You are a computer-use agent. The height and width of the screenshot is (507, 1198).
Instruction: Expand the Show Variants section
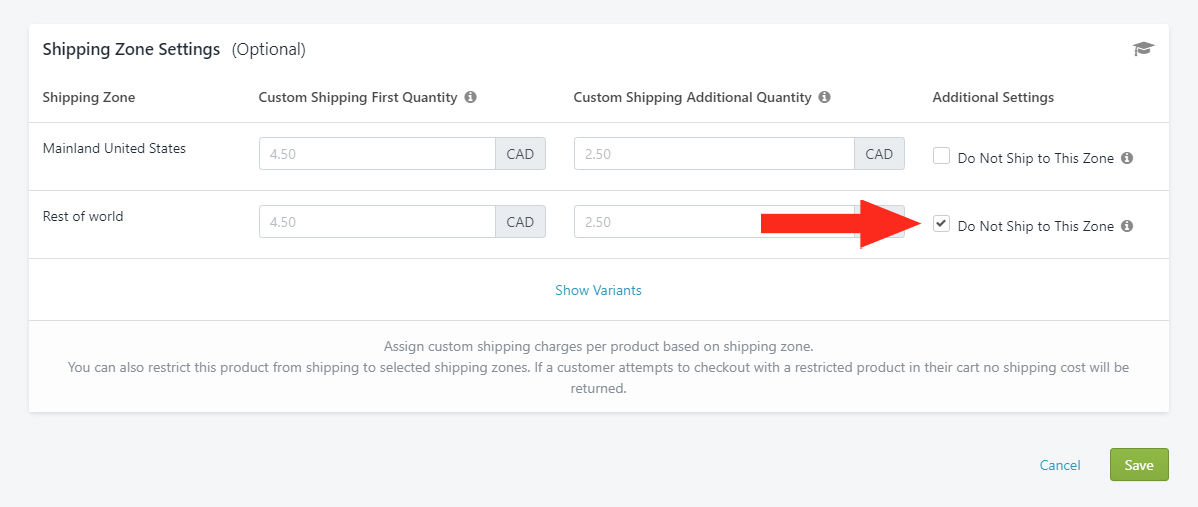[x=598, y=290]
